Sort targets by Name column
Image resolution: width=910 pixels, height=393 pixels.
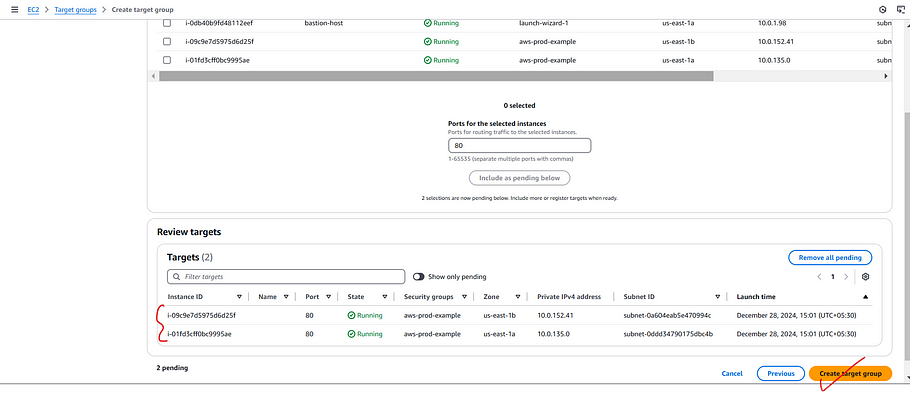click(286, 297)
